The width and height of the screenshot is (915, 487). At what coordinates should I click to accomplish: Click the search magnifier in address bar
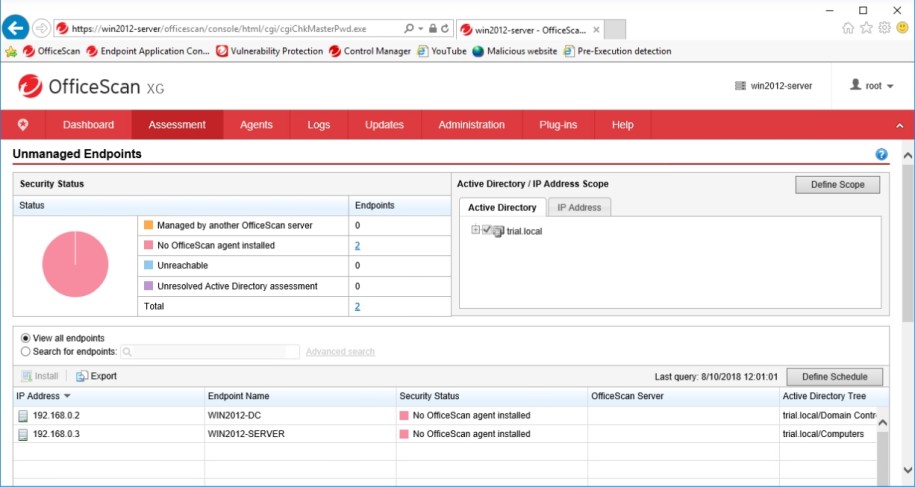pyautogui.click(x=408, y=28)
